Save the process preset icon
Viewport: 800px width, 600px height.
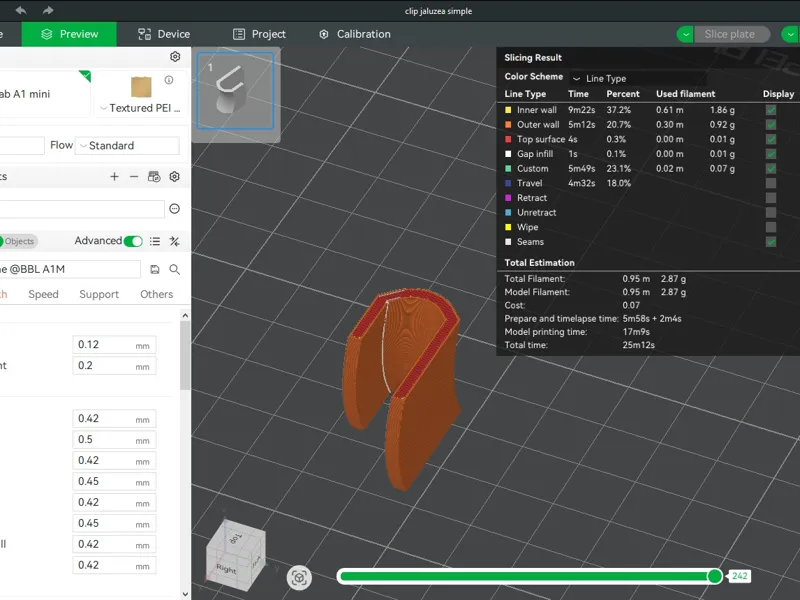(155, 269)
